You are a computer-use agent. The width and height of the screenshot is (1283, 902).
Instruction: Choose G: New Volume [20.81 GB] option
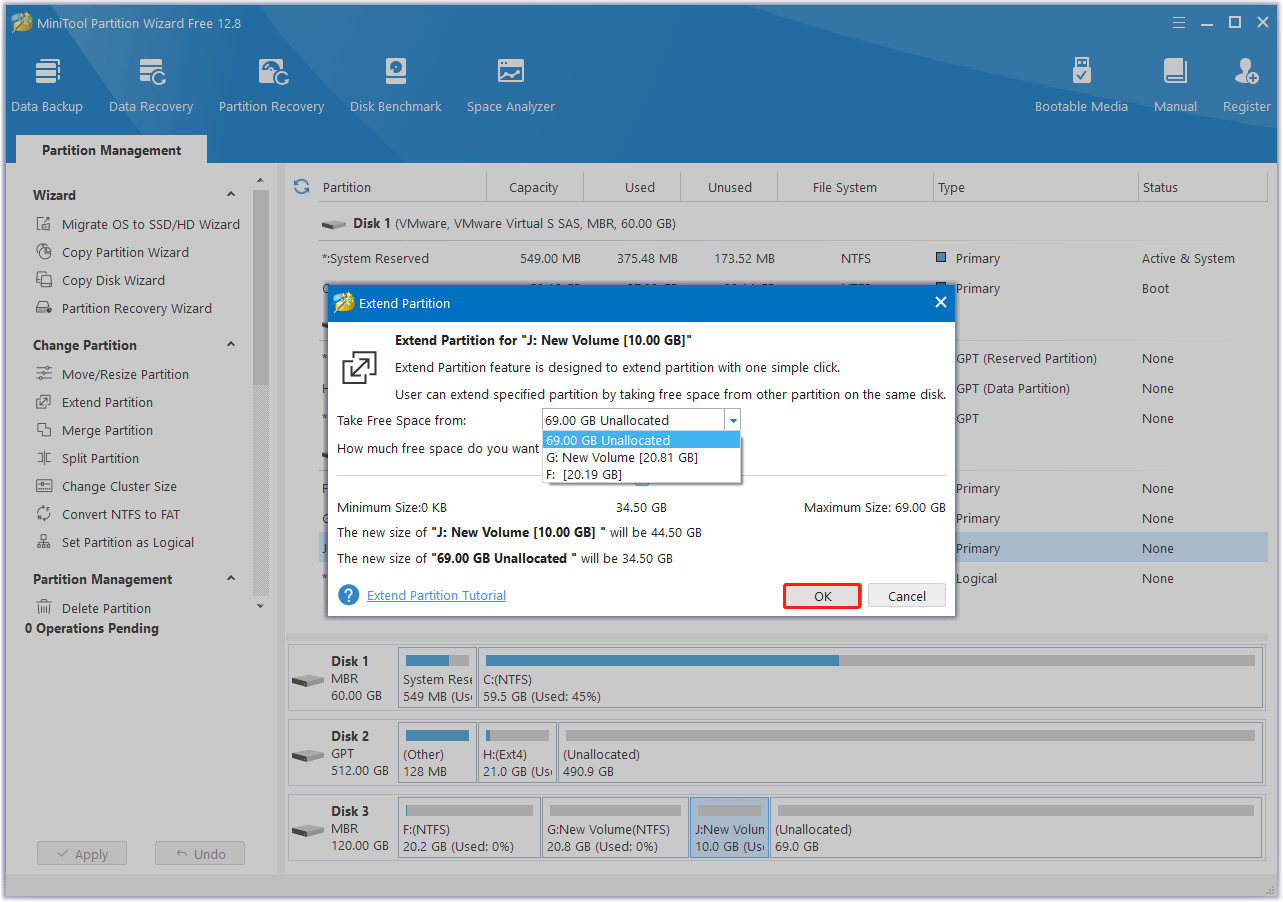pos(641,457)
